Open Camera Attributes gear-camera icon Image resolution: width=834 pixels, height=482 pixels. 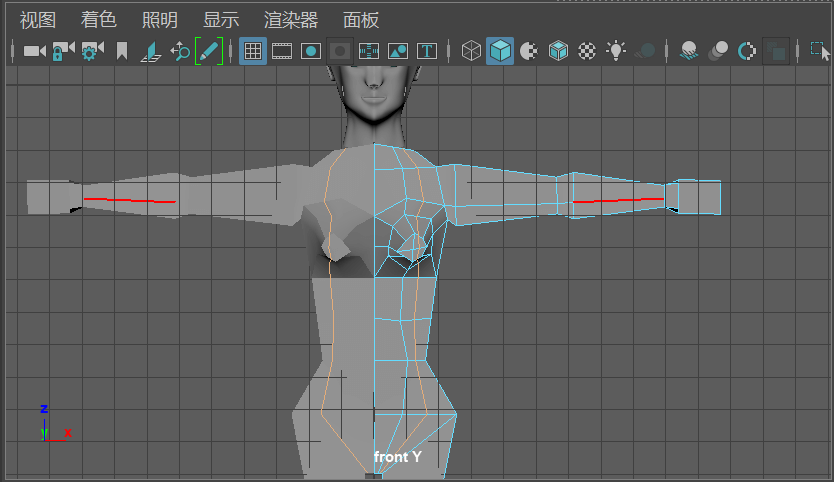93,51
